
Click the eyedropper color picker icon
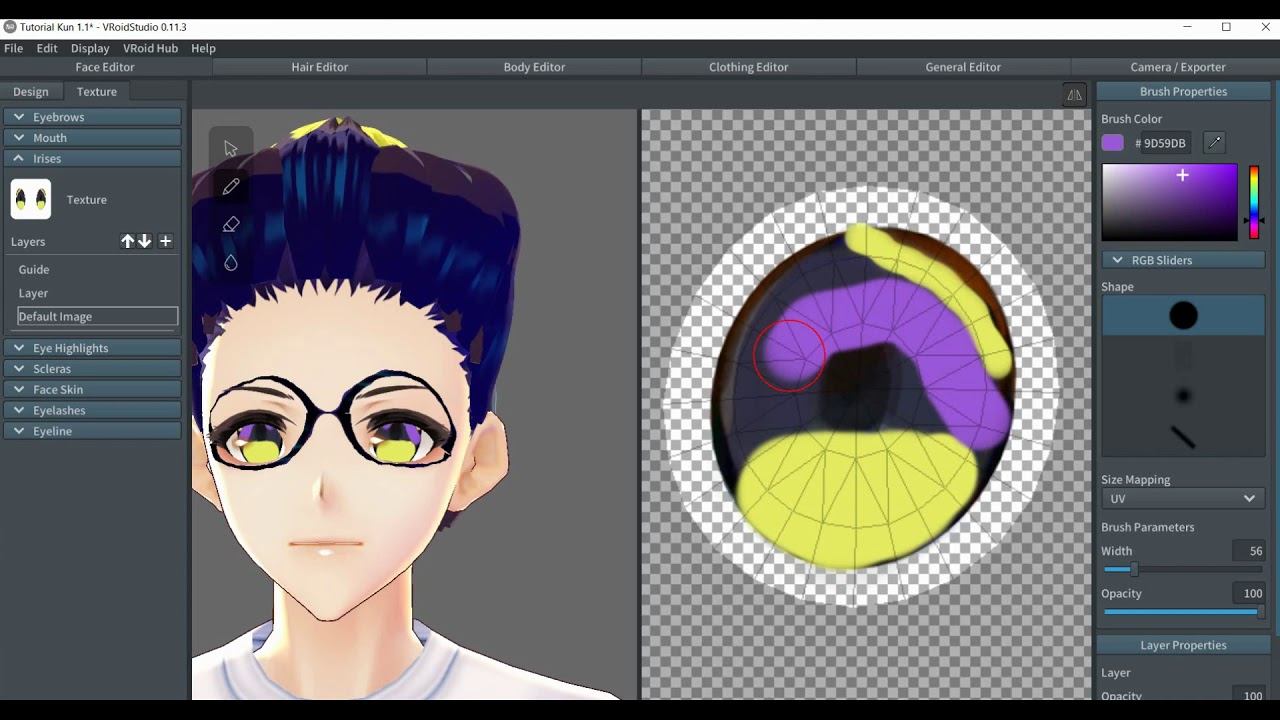coord(1214,143)
